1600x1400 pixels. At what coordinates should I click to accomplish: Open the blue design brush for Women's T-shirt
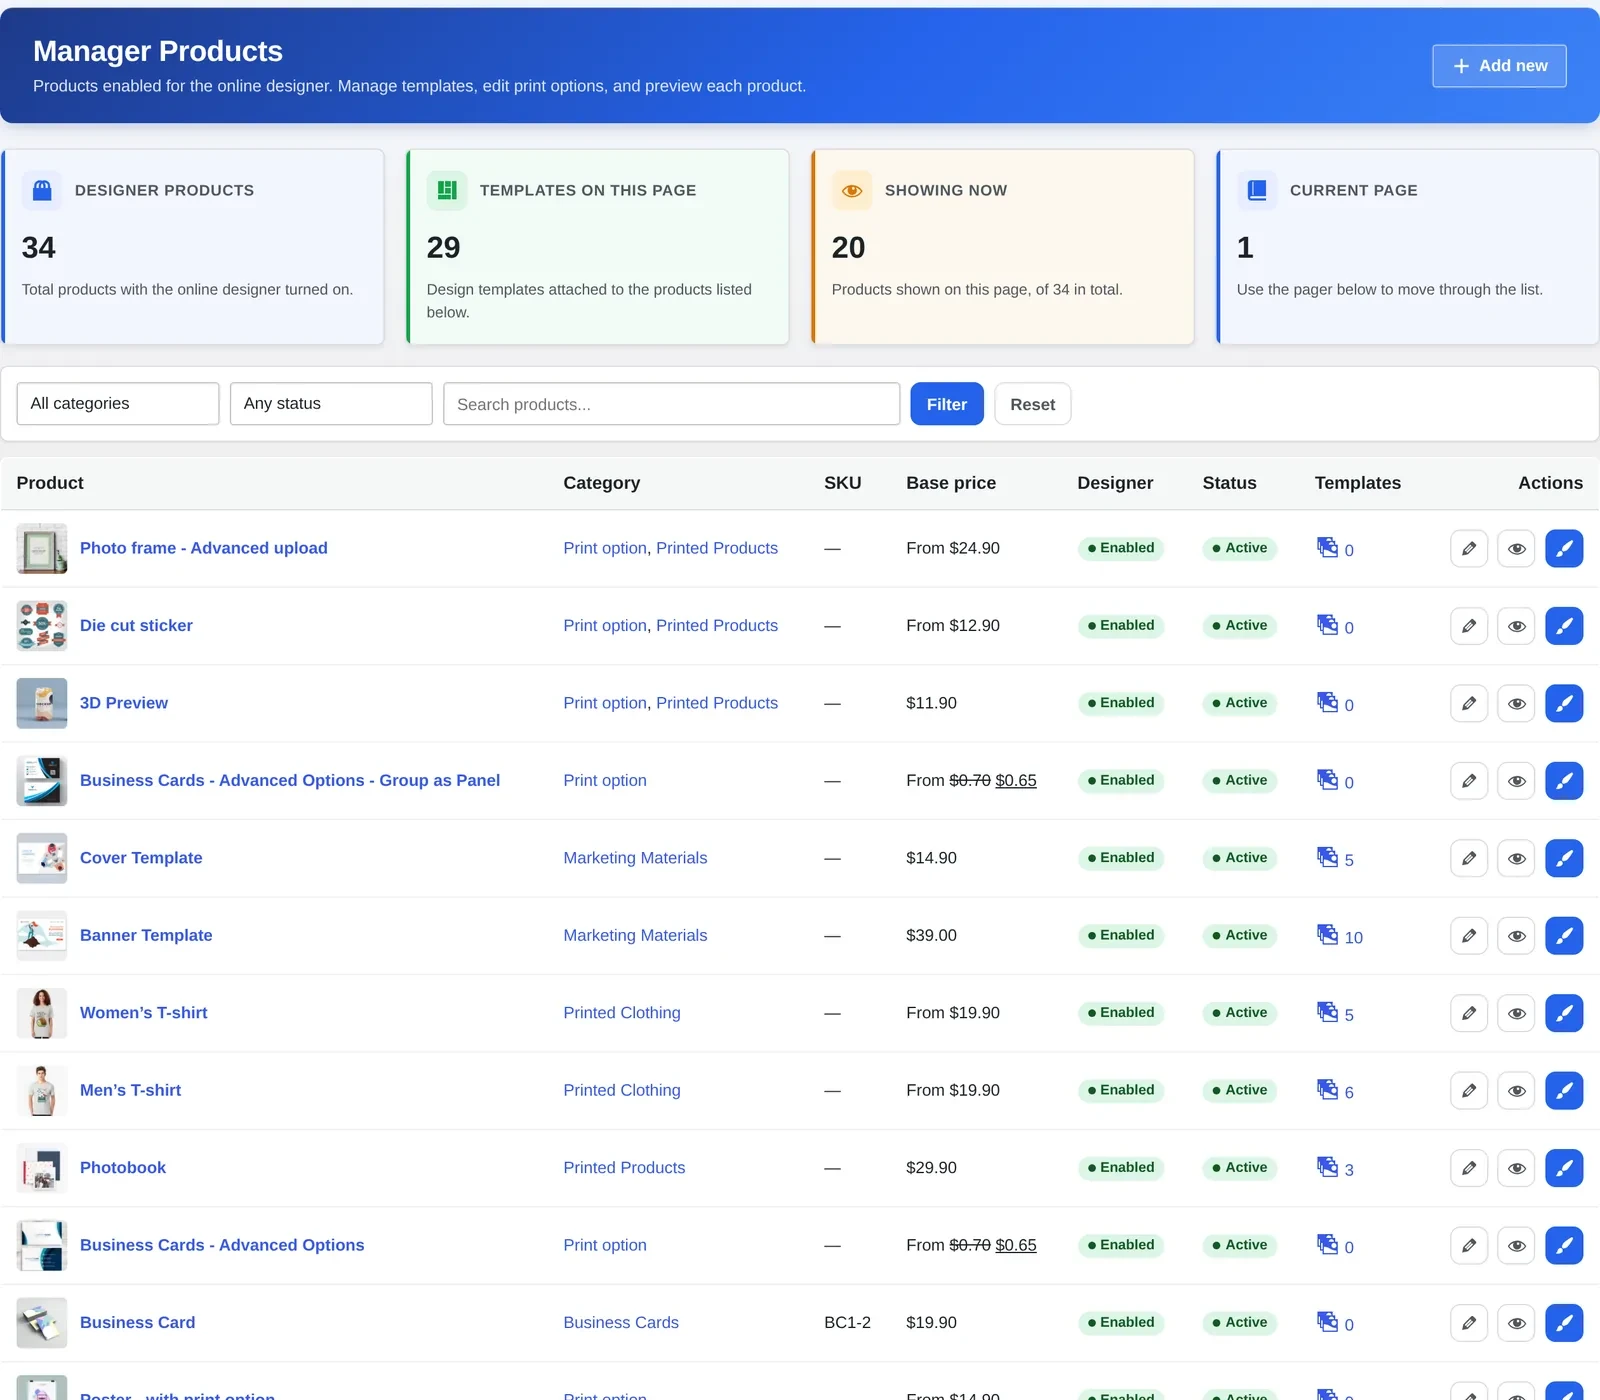click(1564, 1013)
